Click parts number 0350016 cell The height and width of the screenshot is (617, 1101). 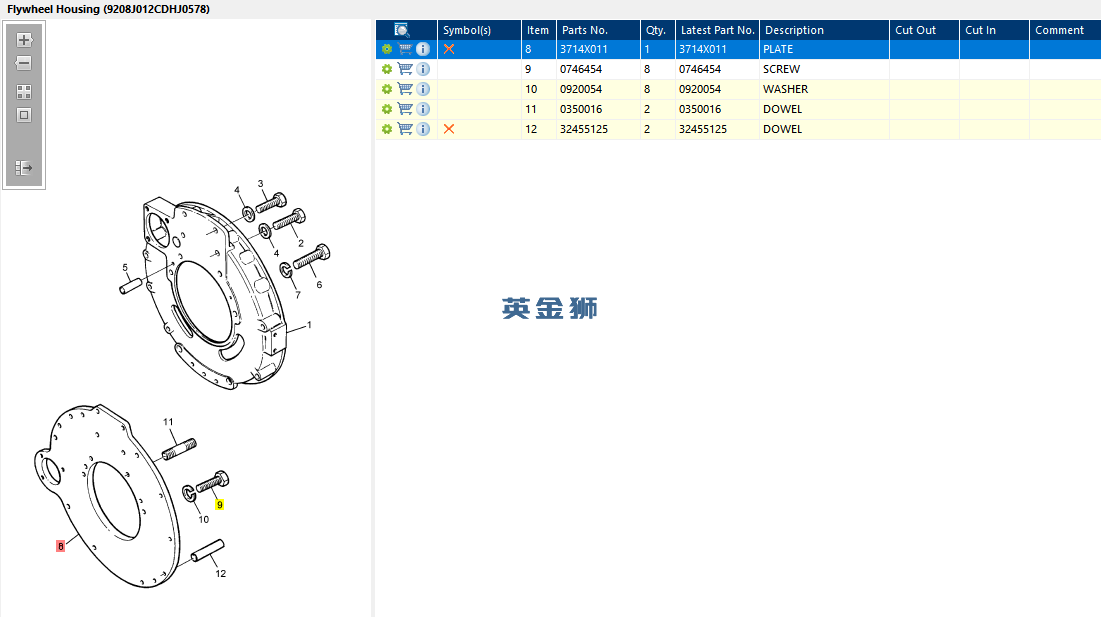pos(598,110)
